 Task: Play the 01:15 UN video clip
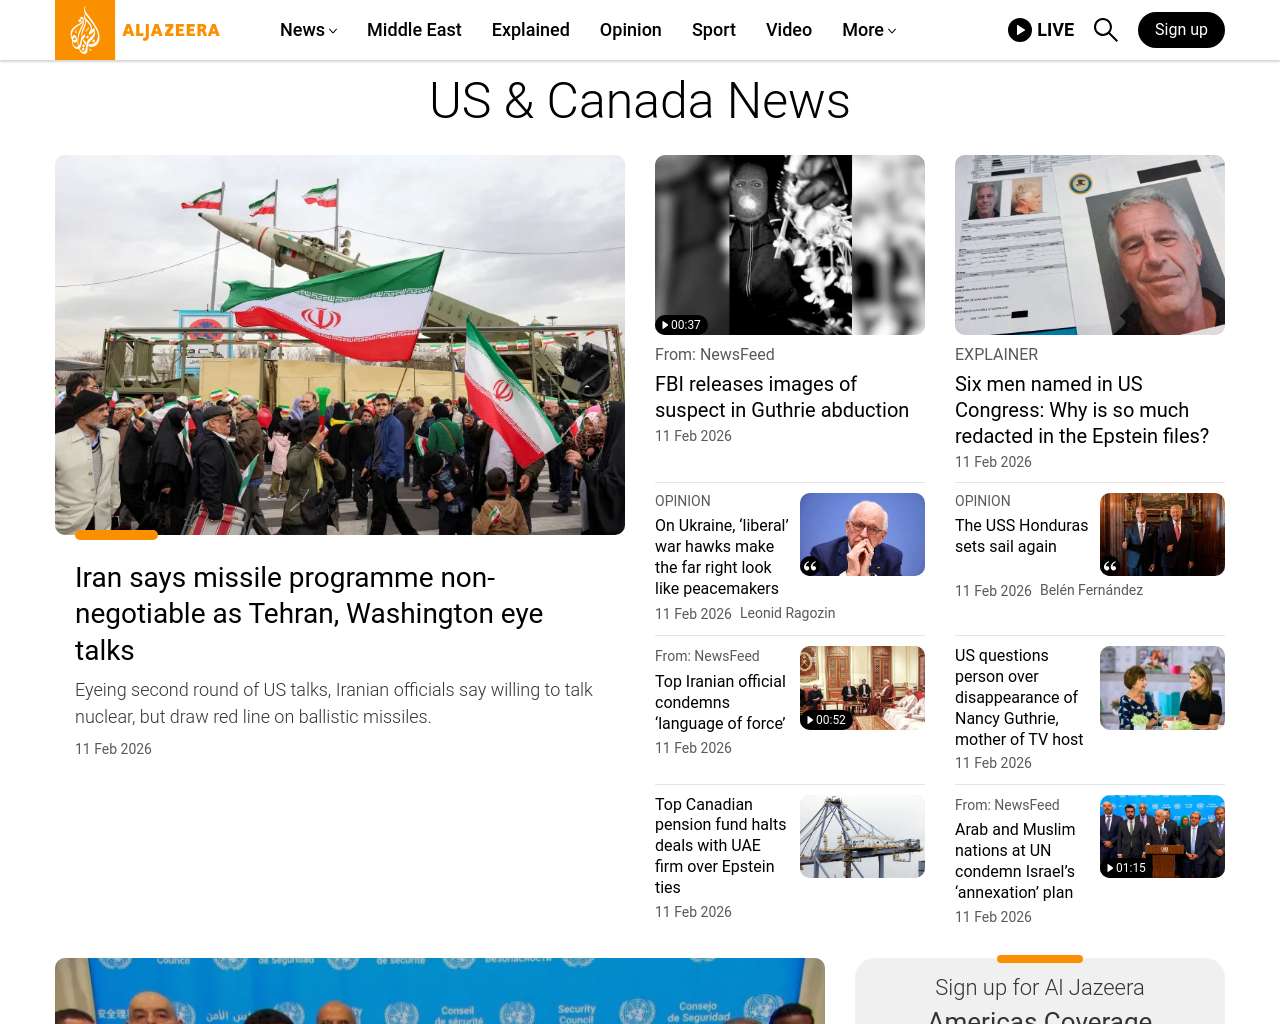pyautogui.click(x=1126, y=868)
